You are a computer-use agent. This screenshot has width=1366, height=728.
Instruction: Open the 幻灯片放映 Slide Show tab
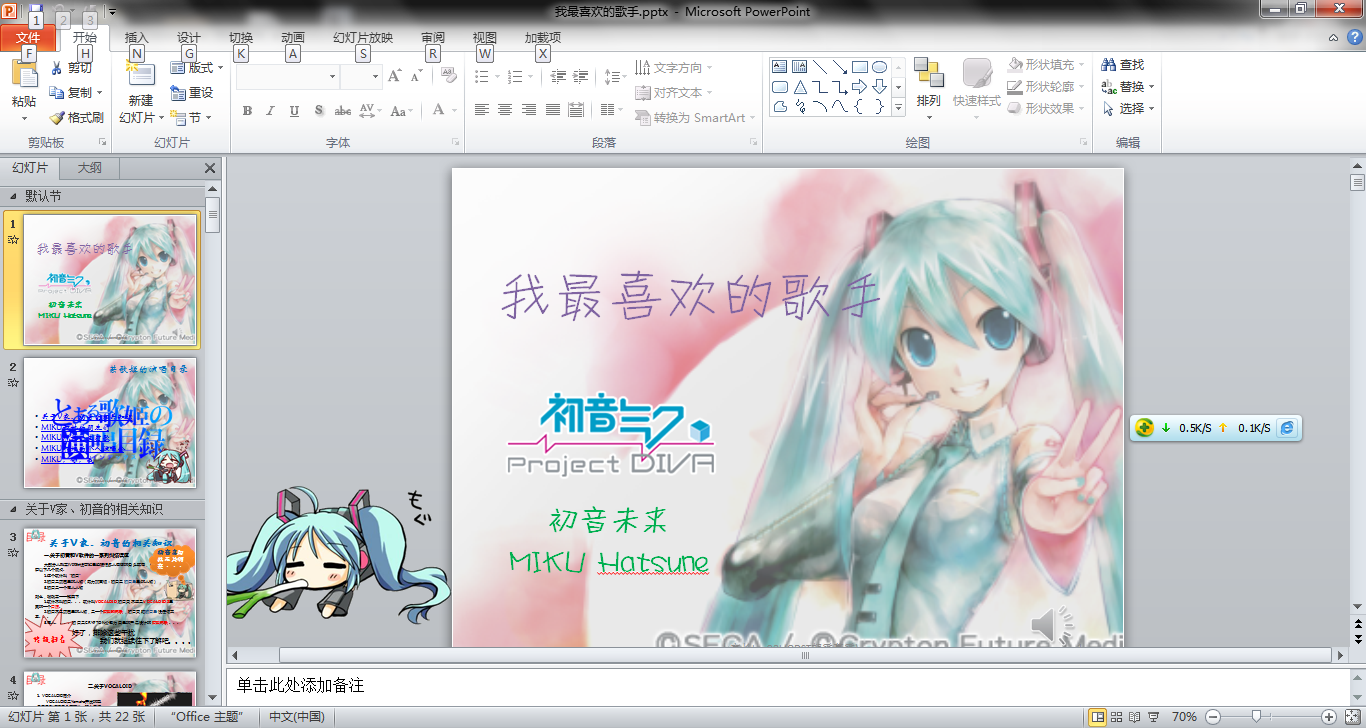click(363, 38)
